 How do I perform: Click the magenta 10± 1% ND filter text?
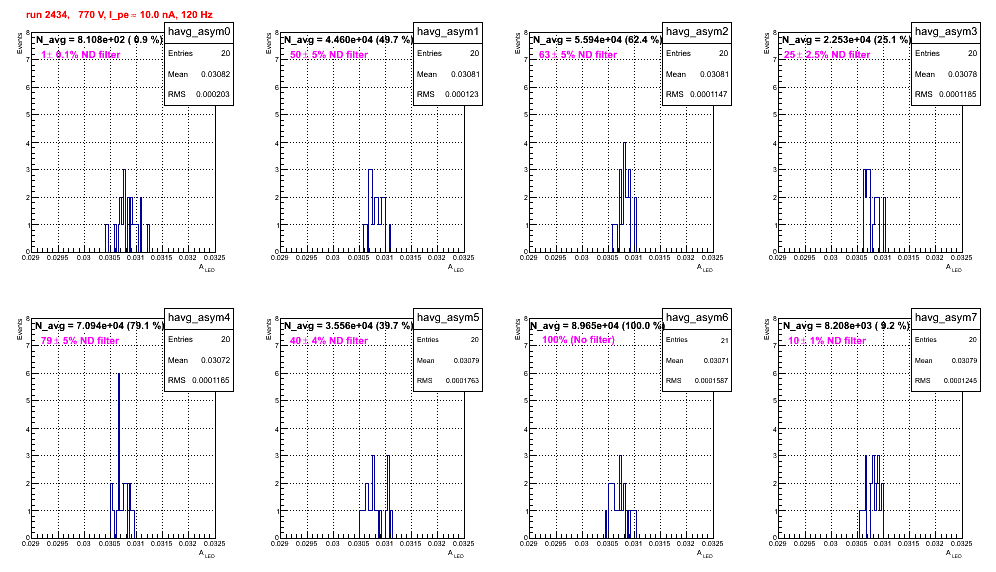827,341
